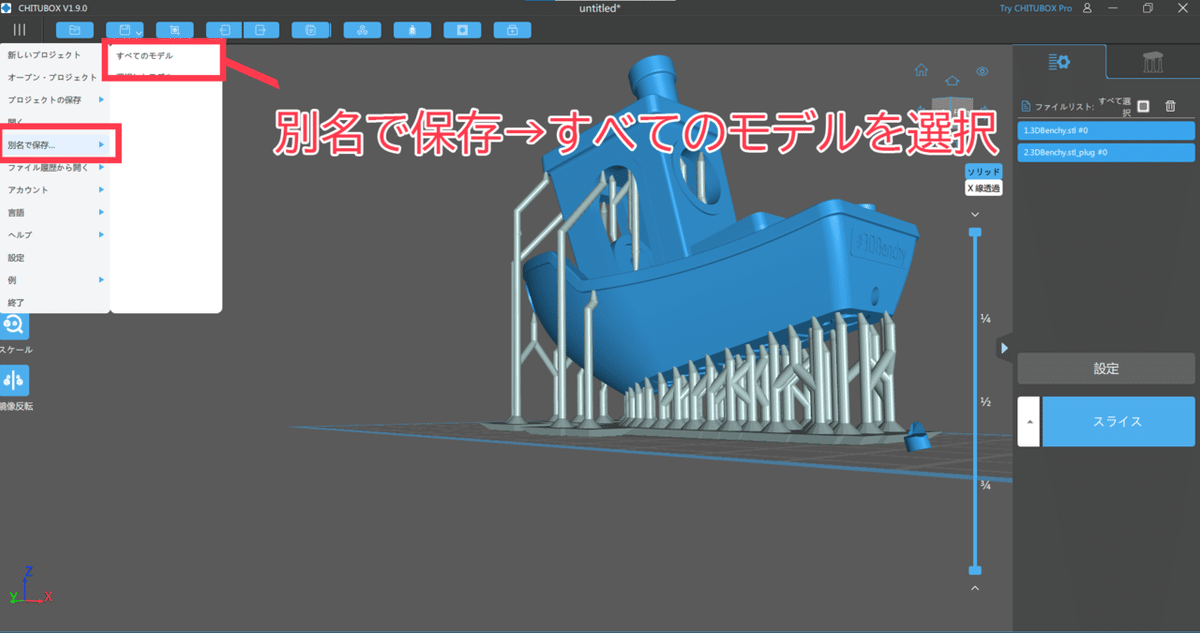The height and width of the screenshot is (633, 1200).
Task: Collapse the right panel with the arrow
Action: [x=1004, y=348]
